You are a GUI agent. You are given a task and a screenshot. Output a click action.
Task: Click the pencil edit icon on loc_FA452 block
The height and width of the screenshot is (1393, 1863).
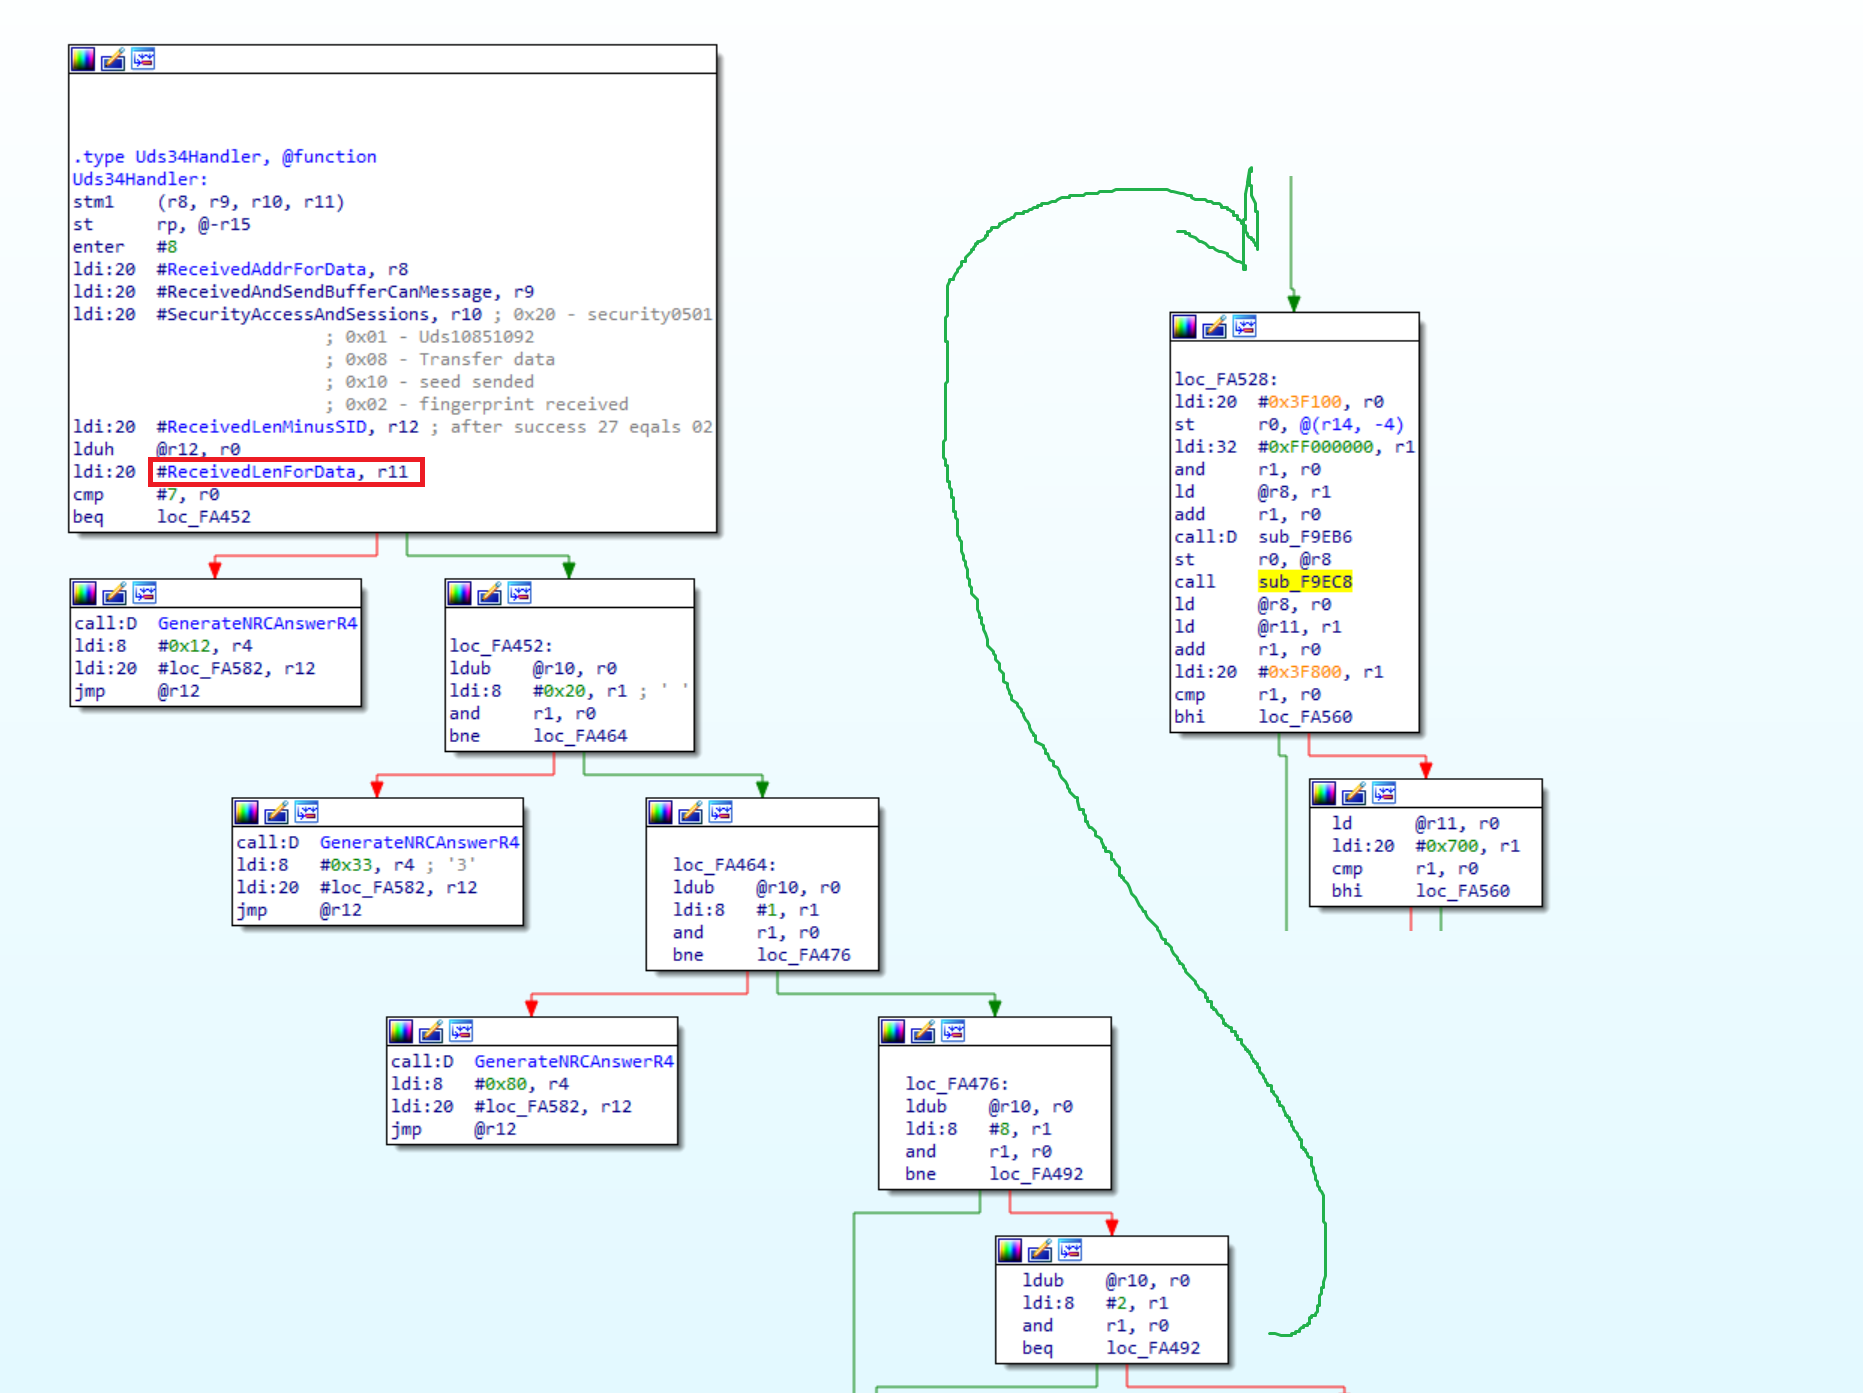(x=490, y=593)
